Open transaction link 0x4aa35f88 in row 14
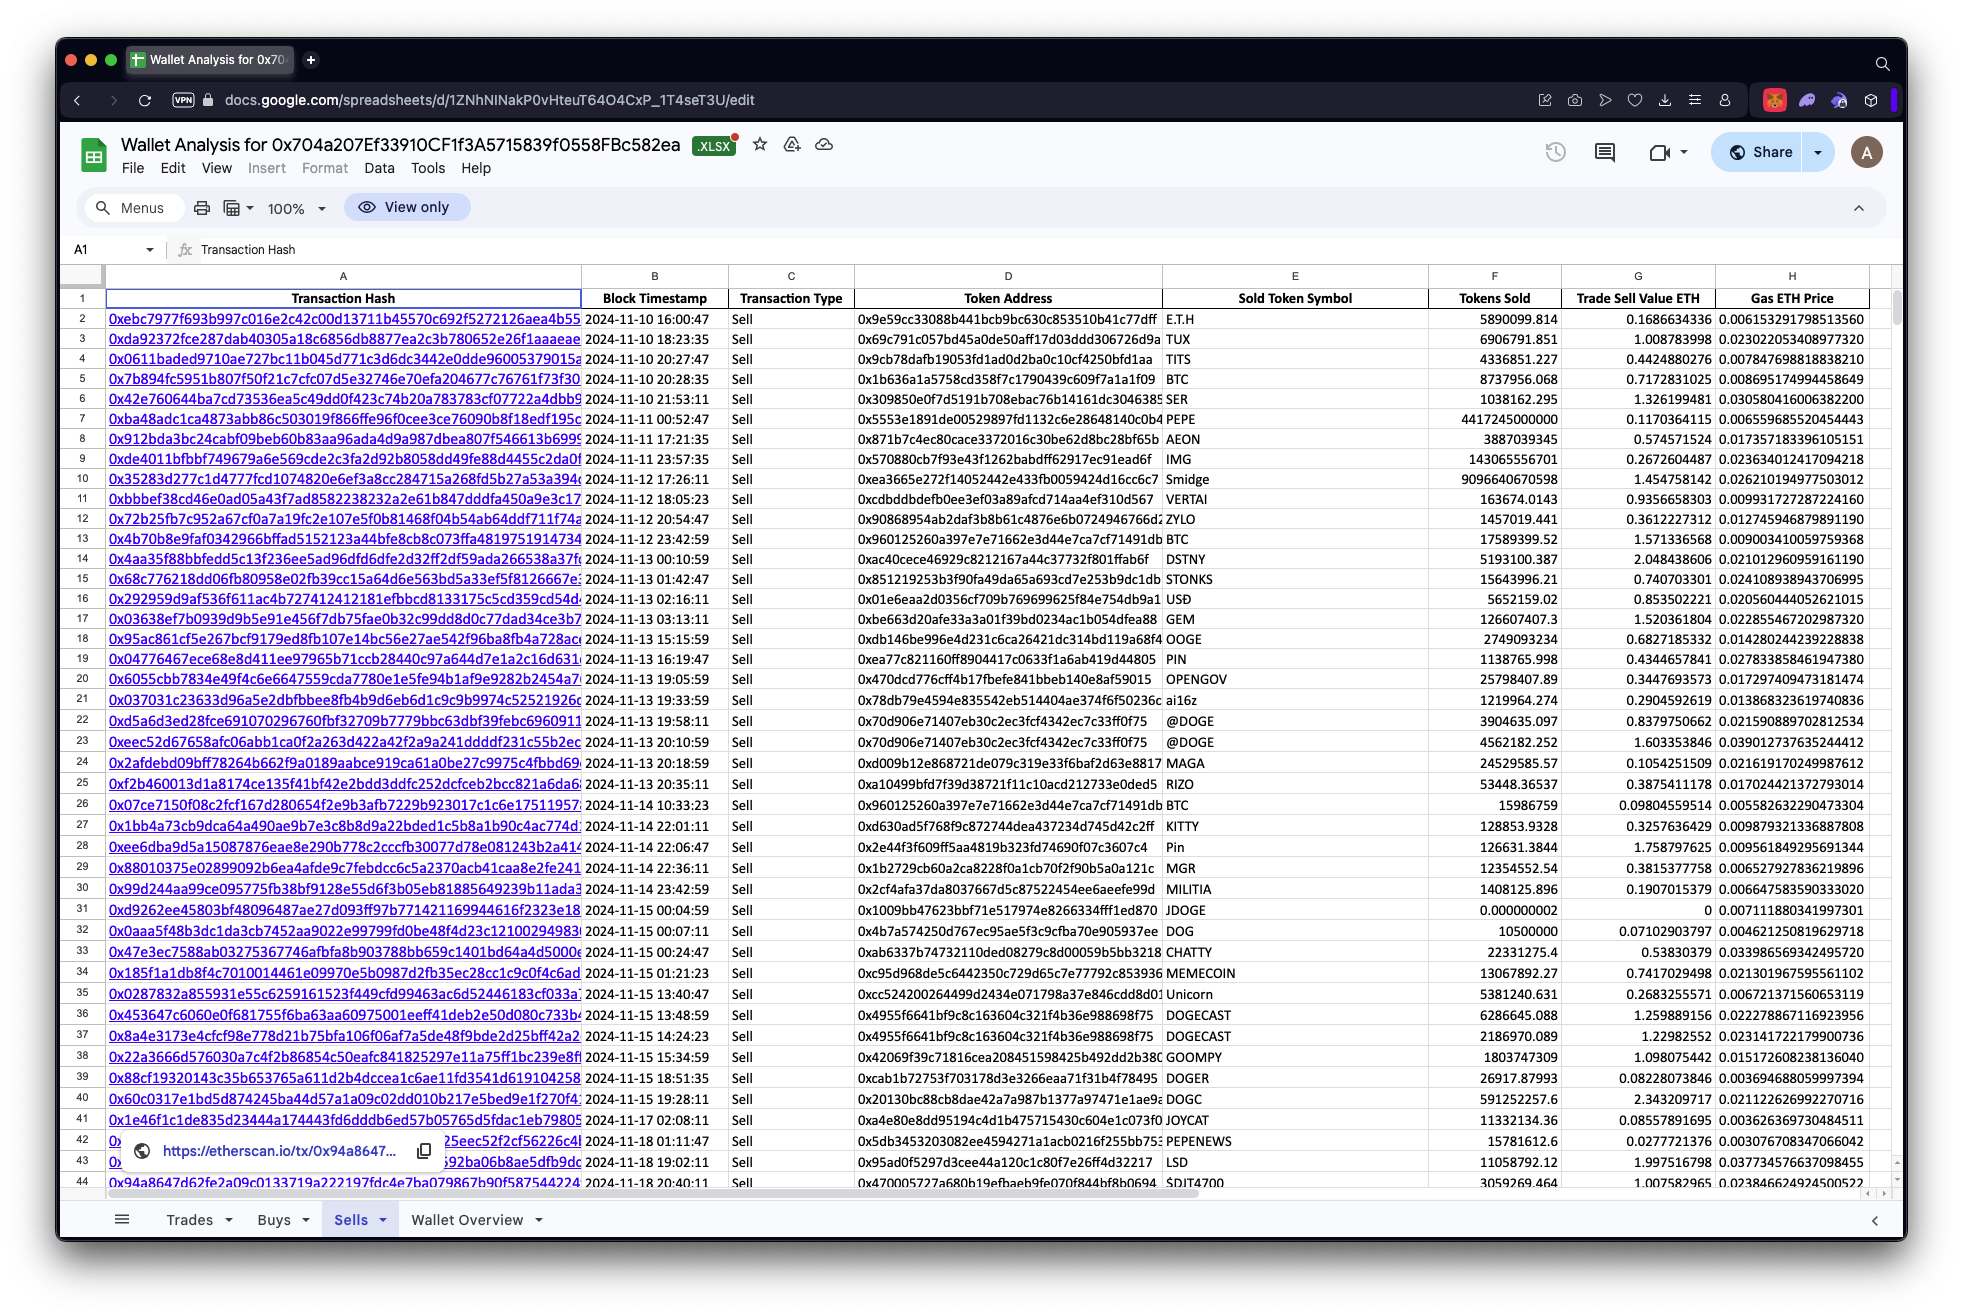 [x=344, y=559]
